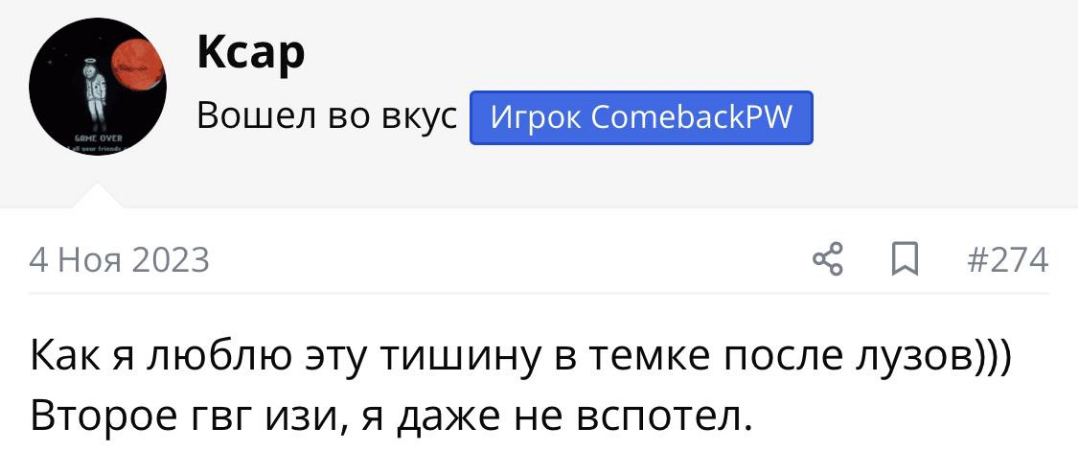Screen dimensions: 1083x460
Task: Bookmark this post with the bookmark icon
Action: (905, 261)
